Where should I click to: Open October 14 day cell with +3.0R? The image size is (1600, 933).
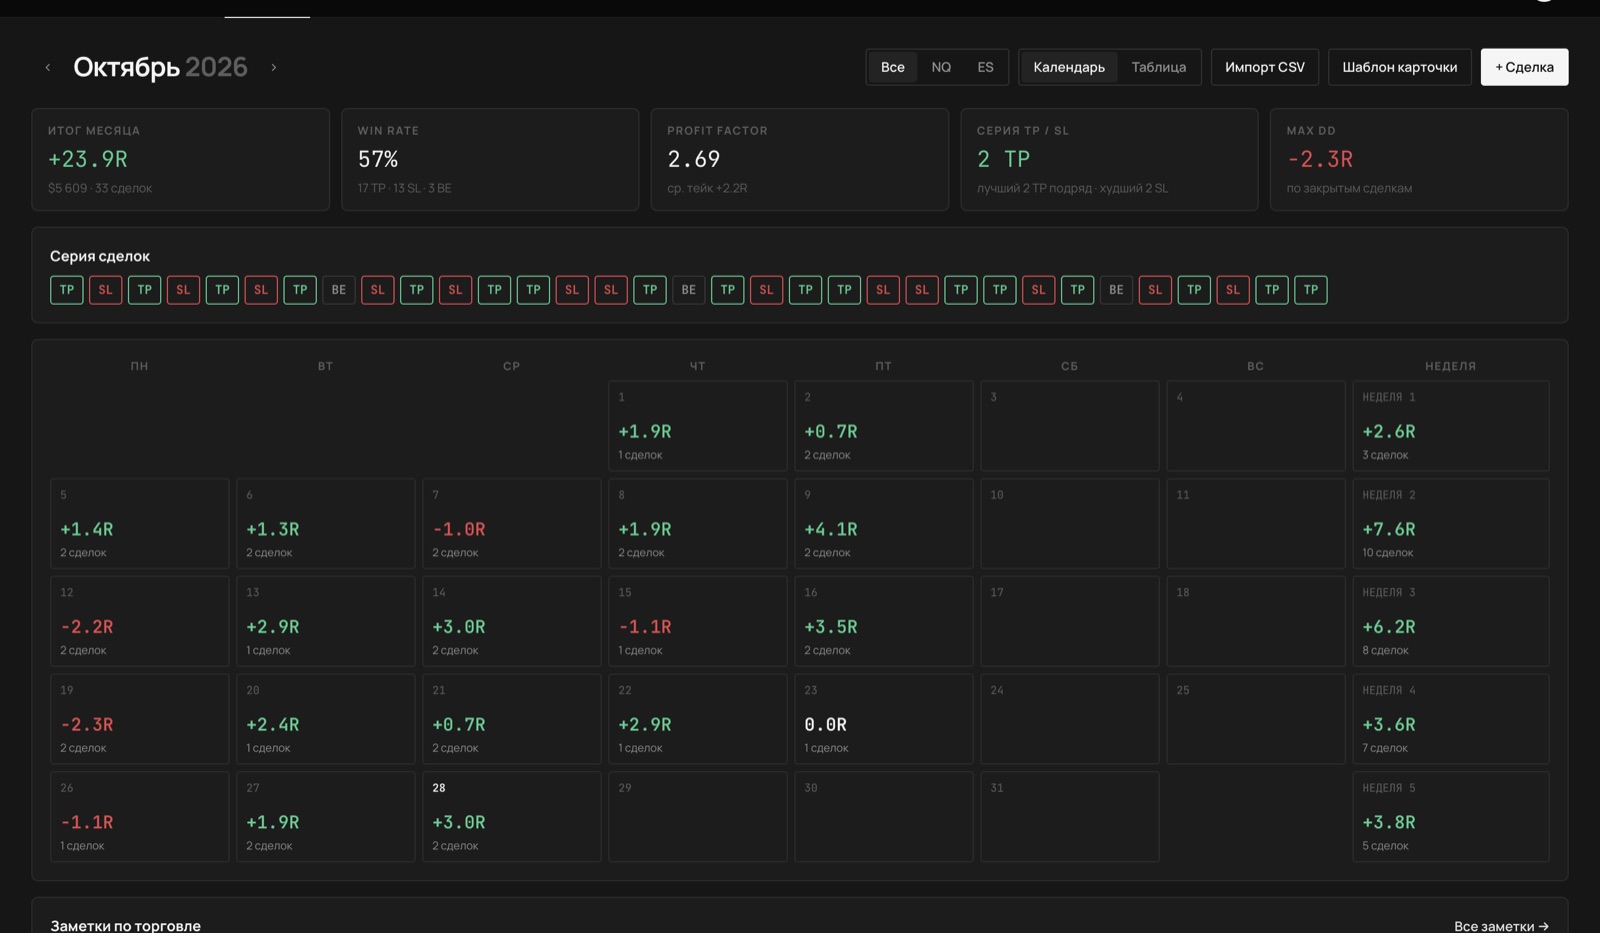tap(512, 621)
